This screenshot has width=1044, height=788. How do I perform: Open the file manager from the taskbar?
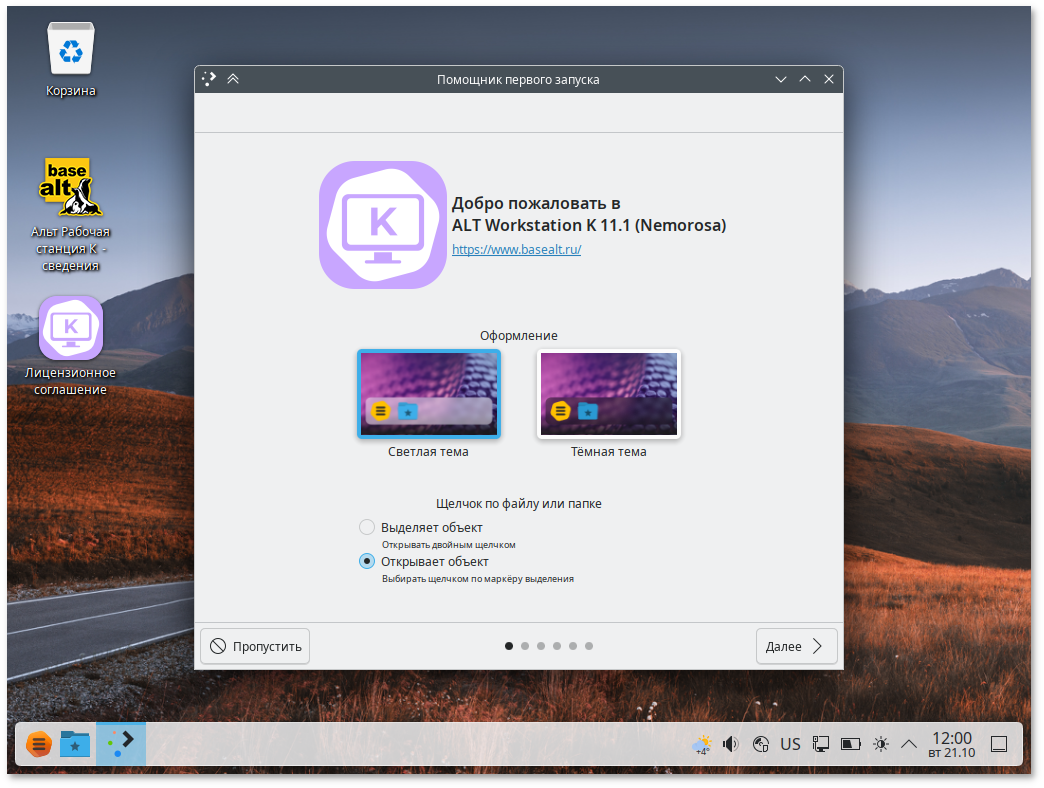(75, 744)
